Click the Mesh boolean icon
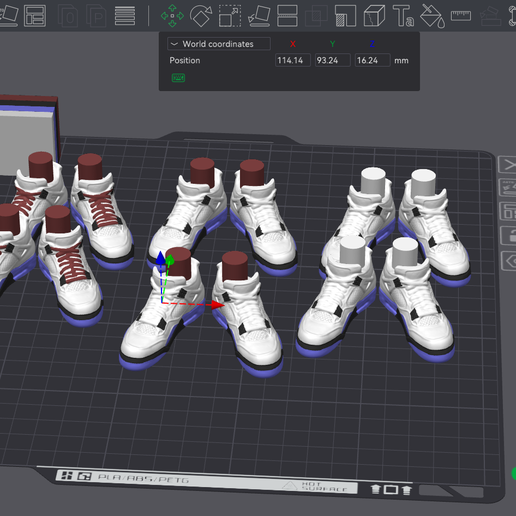Screen dimensions: 516x516 (315, 16)
